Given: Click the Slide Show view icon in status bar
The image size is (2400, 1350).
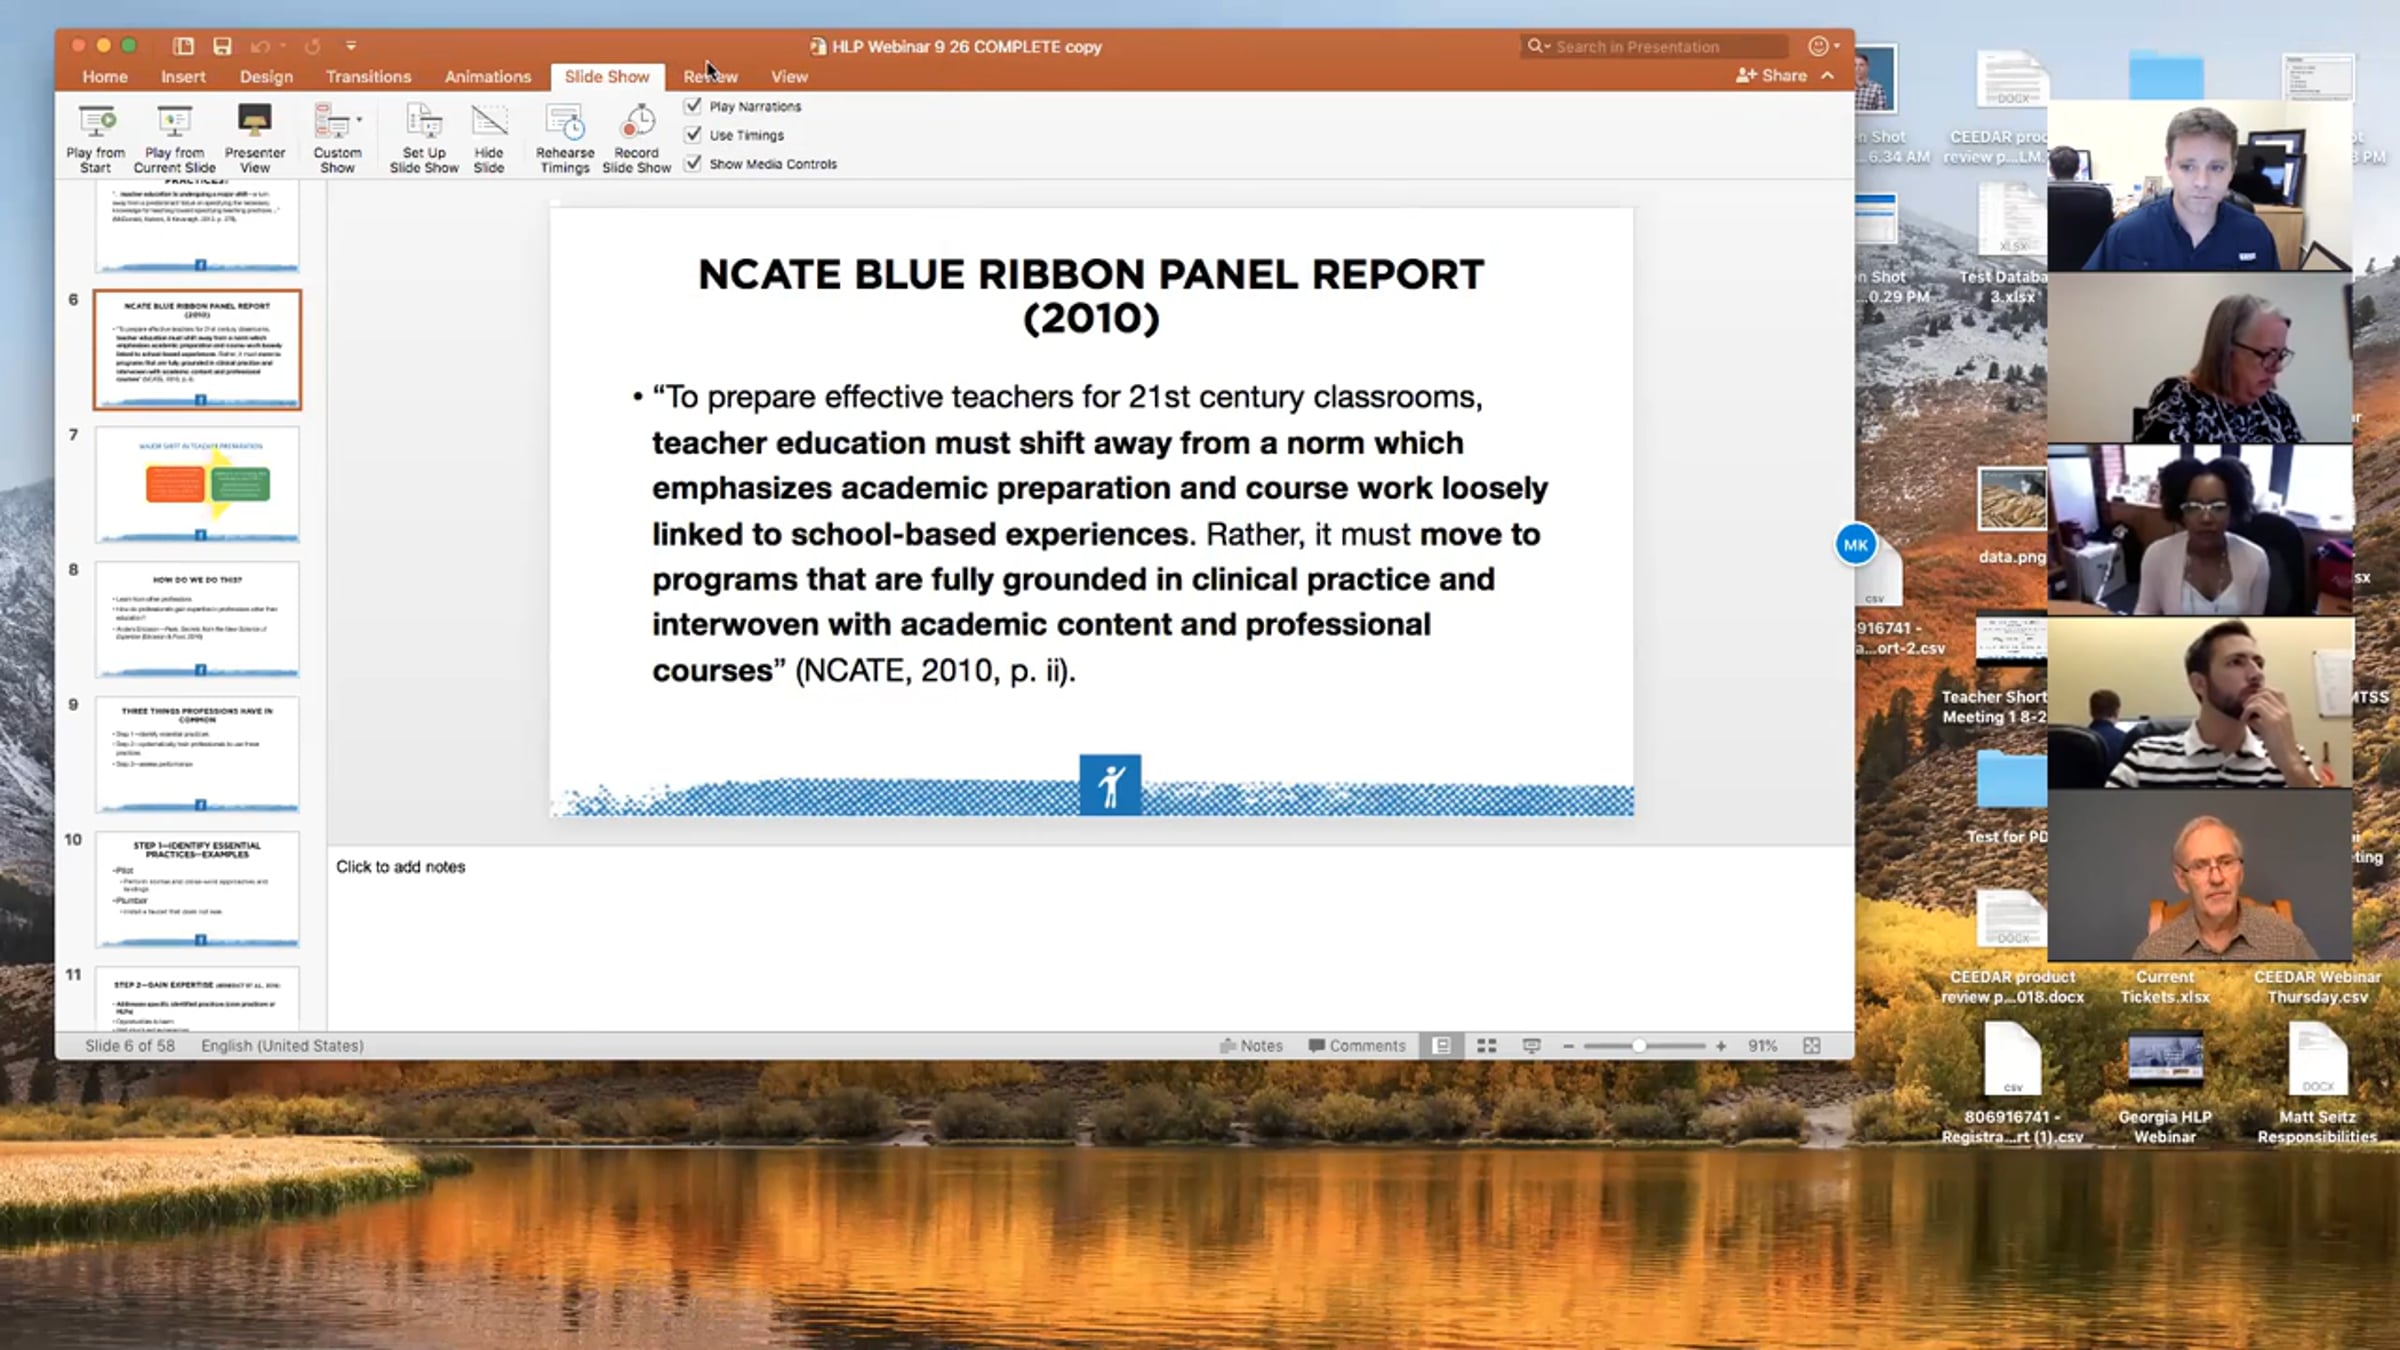Looking at the screenshot, I should [1531, 1045].
